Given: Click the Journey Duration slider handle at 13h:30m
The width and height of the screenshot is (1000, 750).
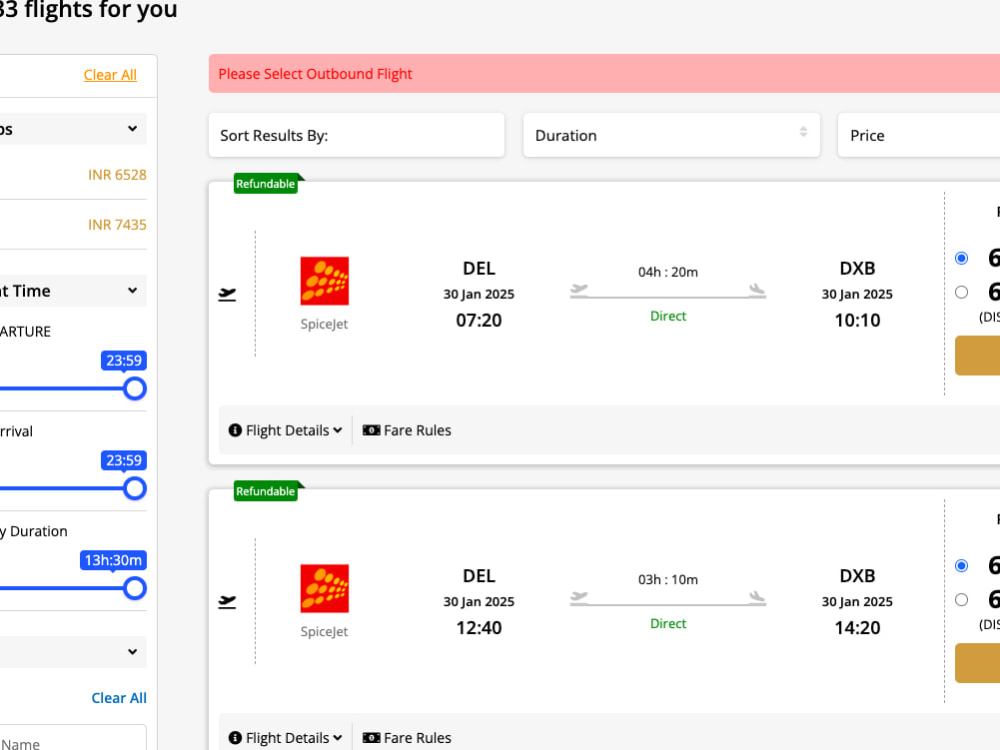Looking at the screenshot, I should pyautogui.click(x=135, y=588).
